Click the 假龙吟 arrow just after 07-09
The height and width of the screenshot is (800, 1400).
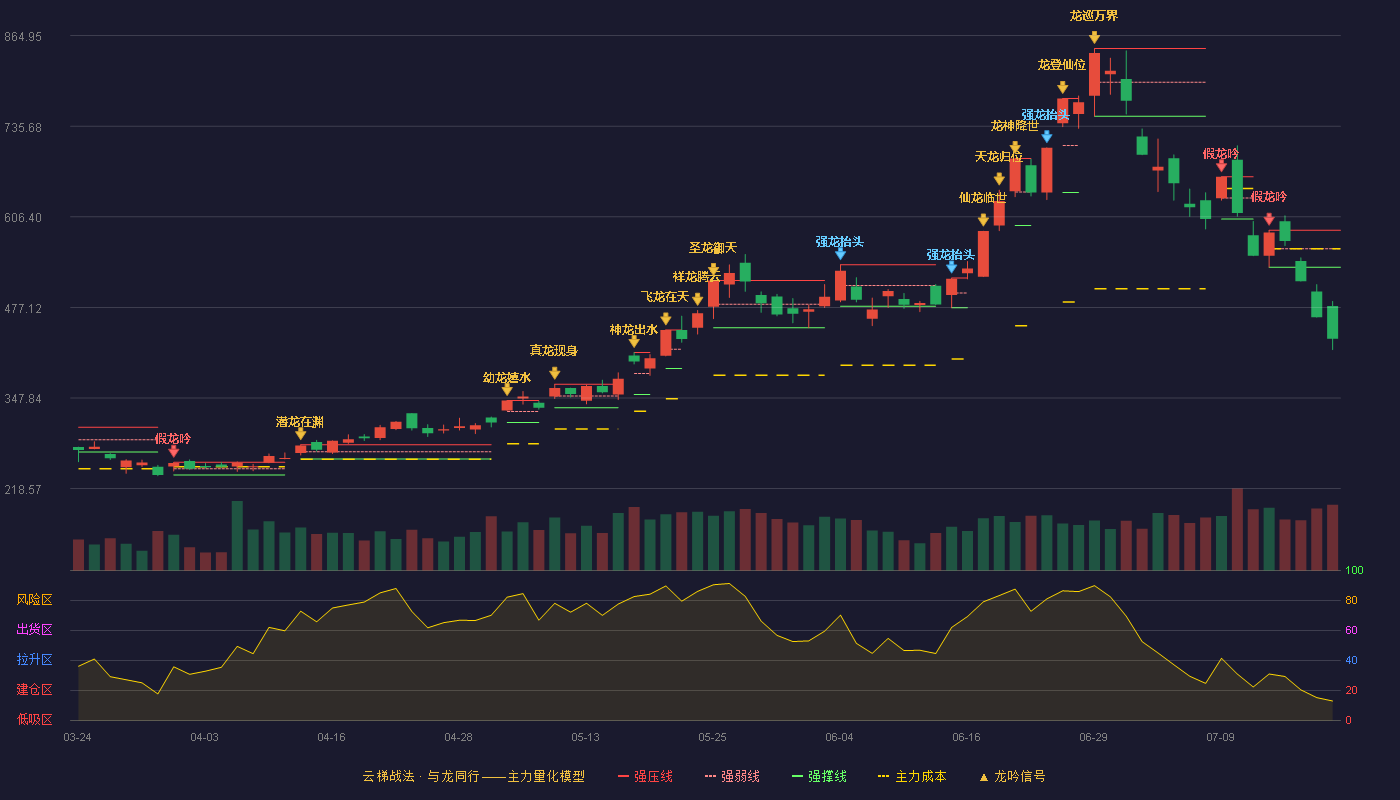(x=1221, y=166)
